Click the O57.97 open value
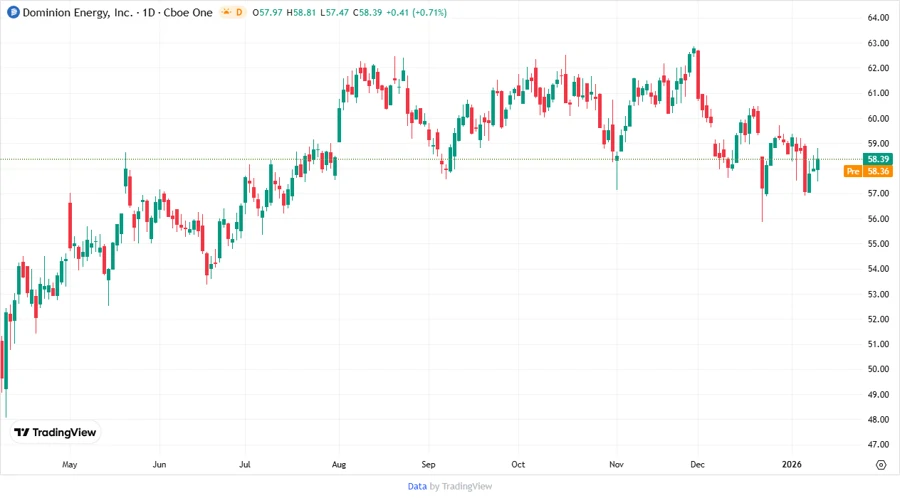 (267, 12)
